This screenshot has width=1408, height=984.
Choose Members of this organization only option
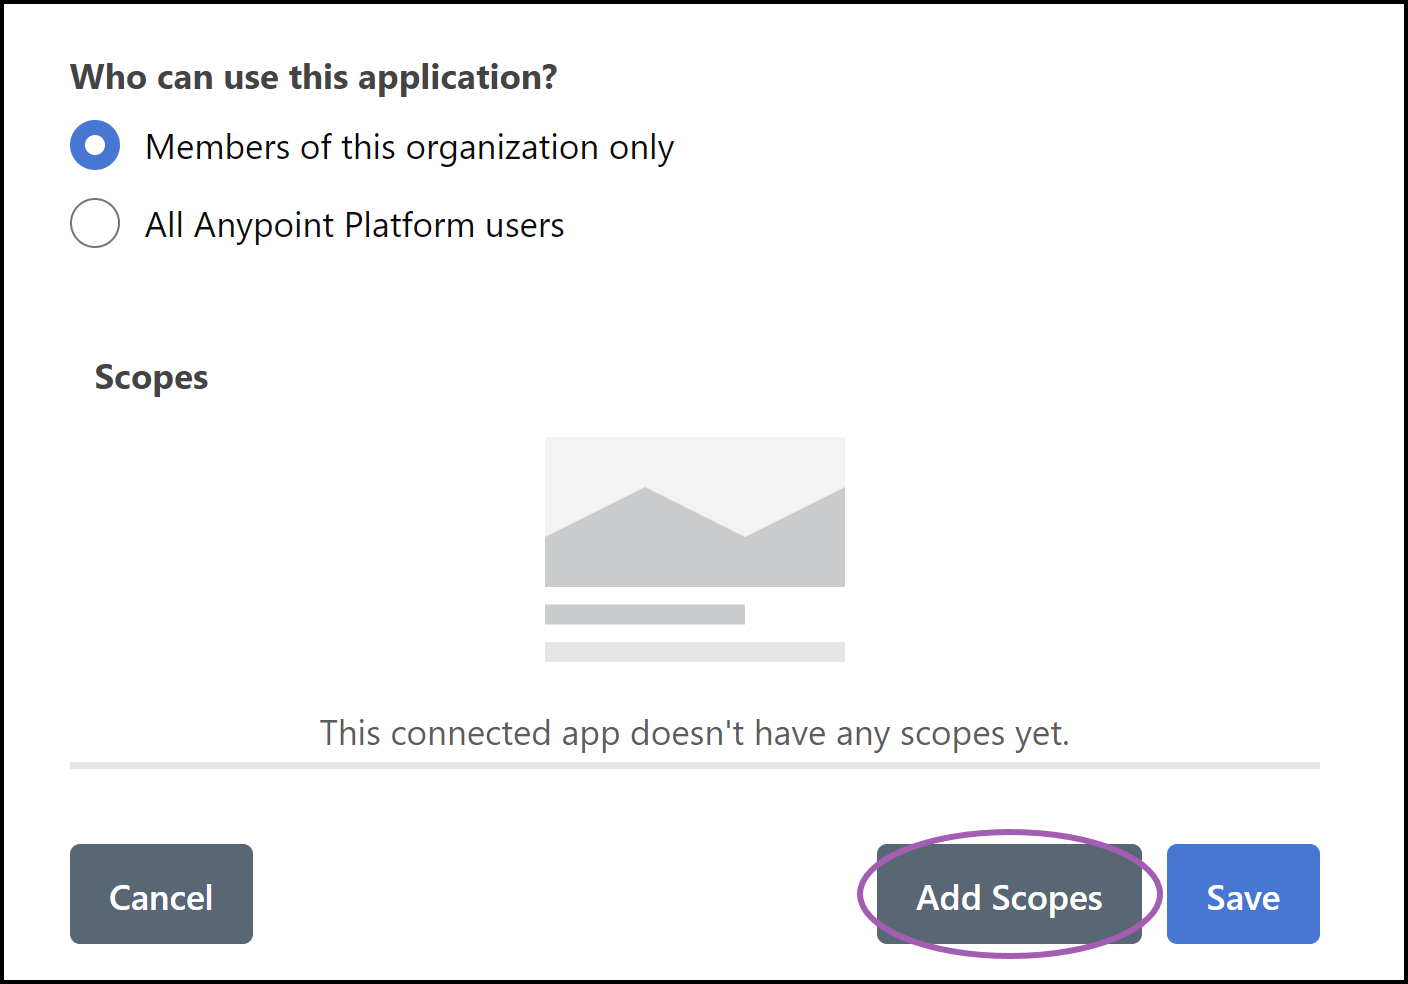click(x=95, y=145)
